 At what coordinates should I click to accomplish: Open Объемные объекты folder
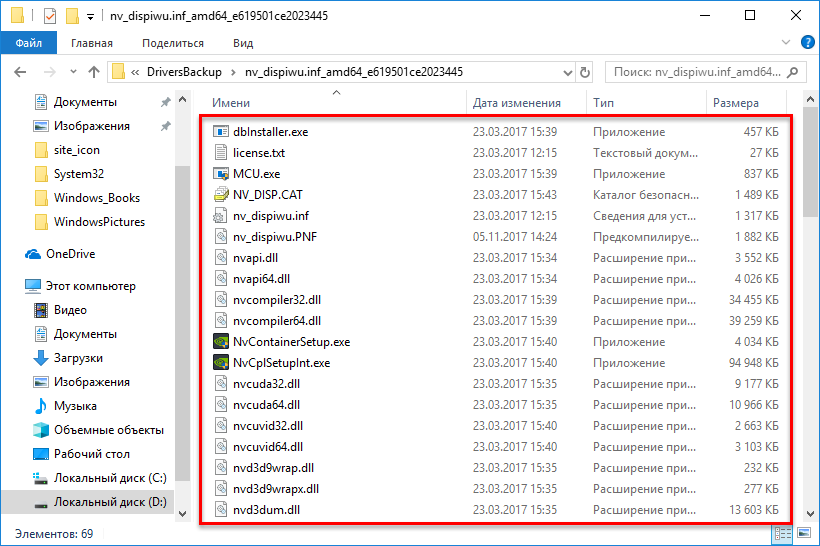click(99, 429)
